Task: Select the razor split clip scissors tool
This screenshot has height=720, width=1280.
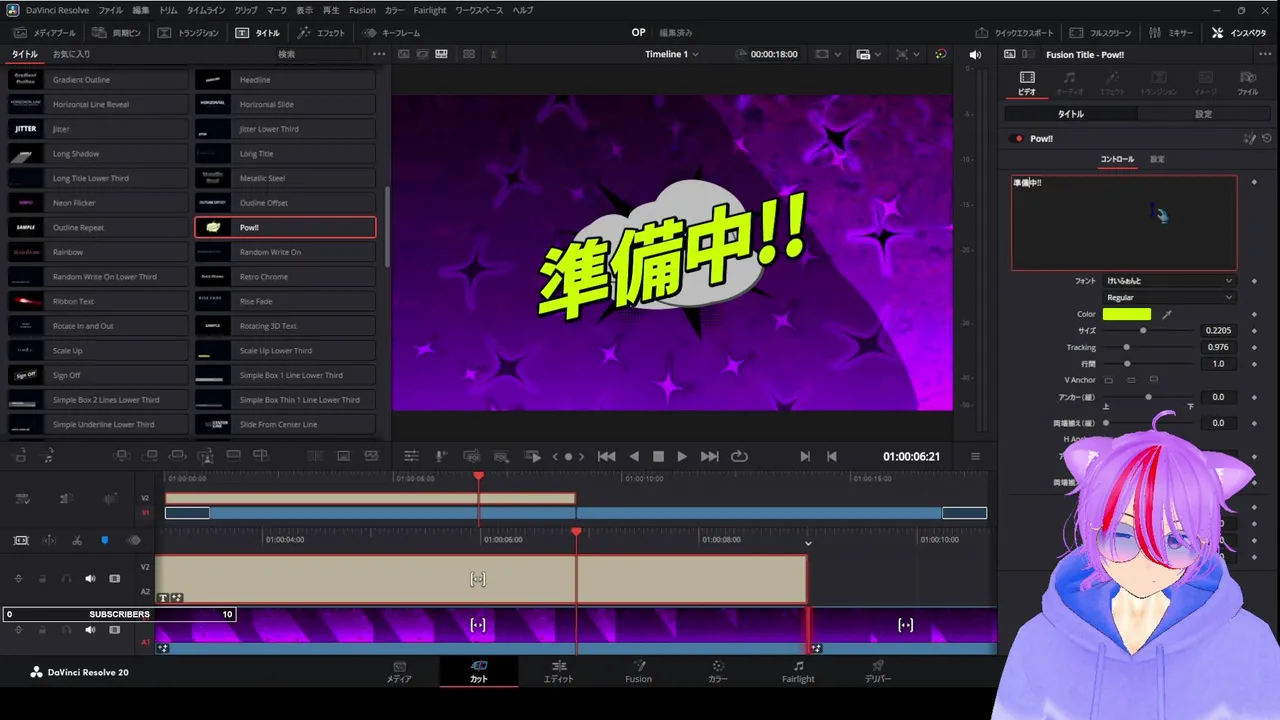Action: tap(77, 540)
